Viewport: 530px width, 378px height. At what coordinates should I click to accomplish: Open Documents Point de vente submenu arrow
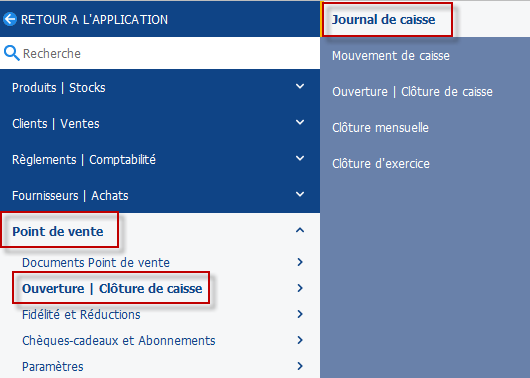pyautogui.click(x=300, y=262)
